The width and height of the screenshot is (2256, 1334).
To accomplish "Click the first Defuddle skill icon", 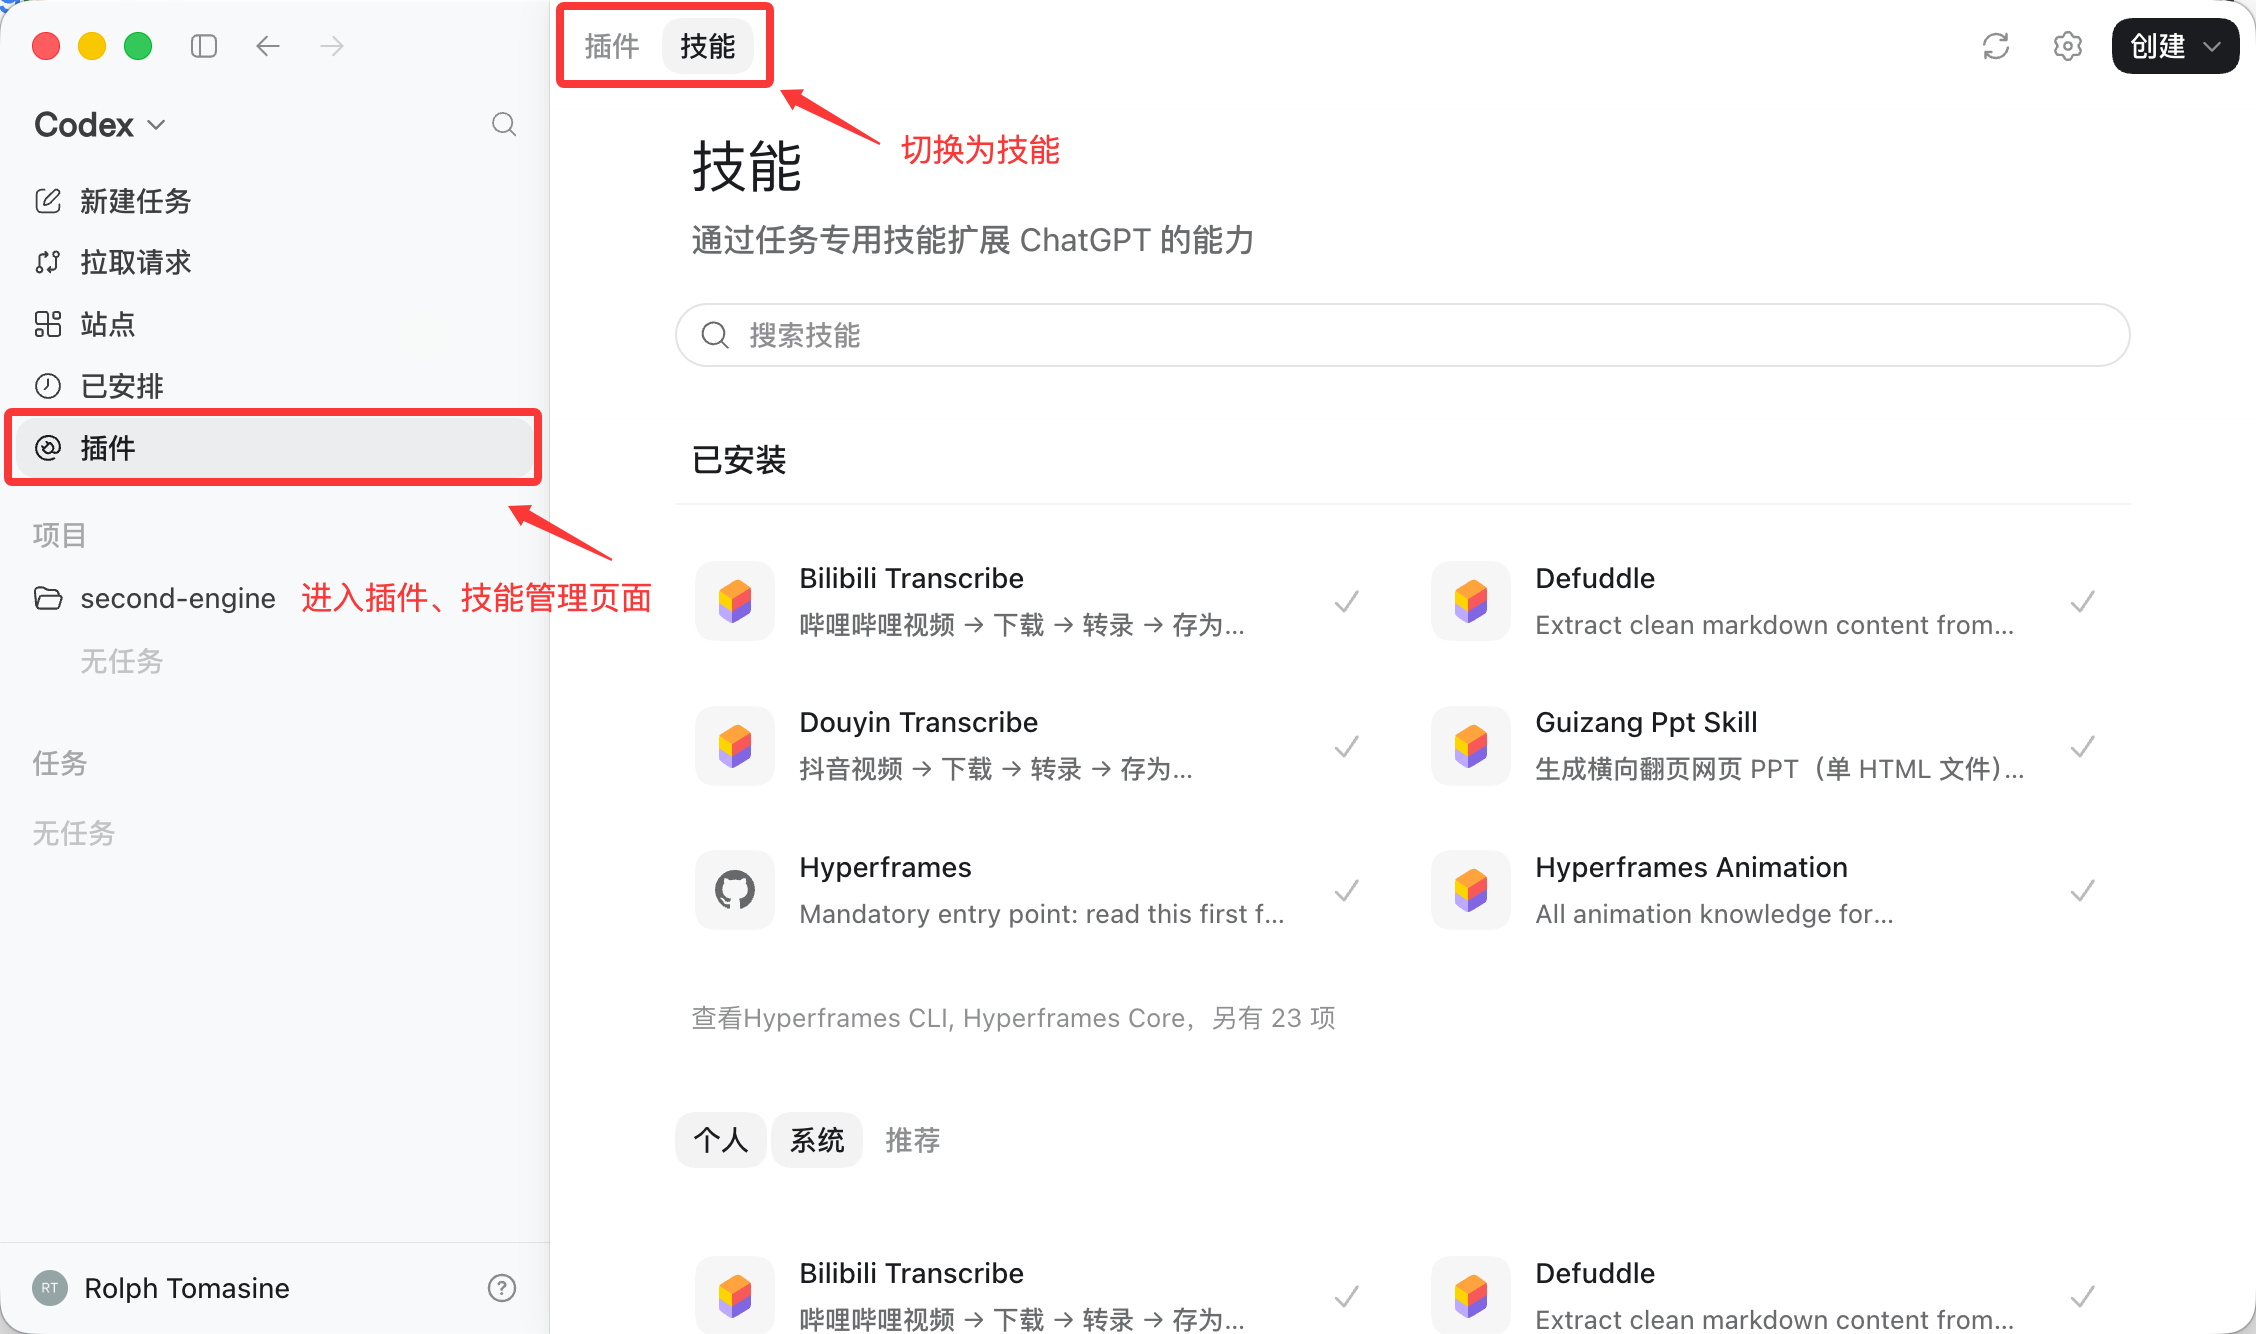I will (x=1471, y=601).
